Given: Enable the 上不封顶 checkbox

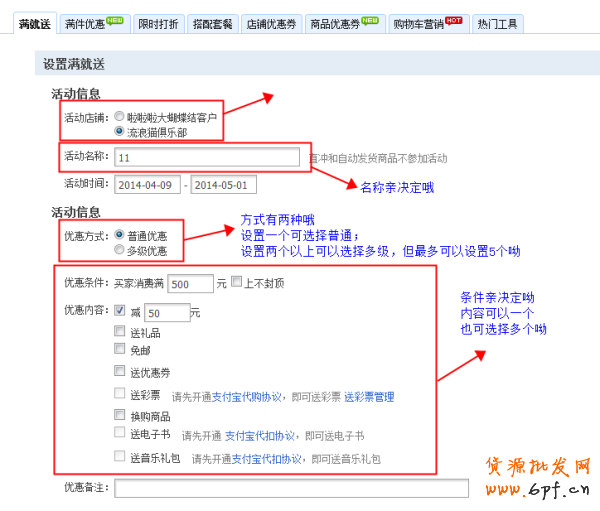Looking at the screenshot, I should 236,283.
